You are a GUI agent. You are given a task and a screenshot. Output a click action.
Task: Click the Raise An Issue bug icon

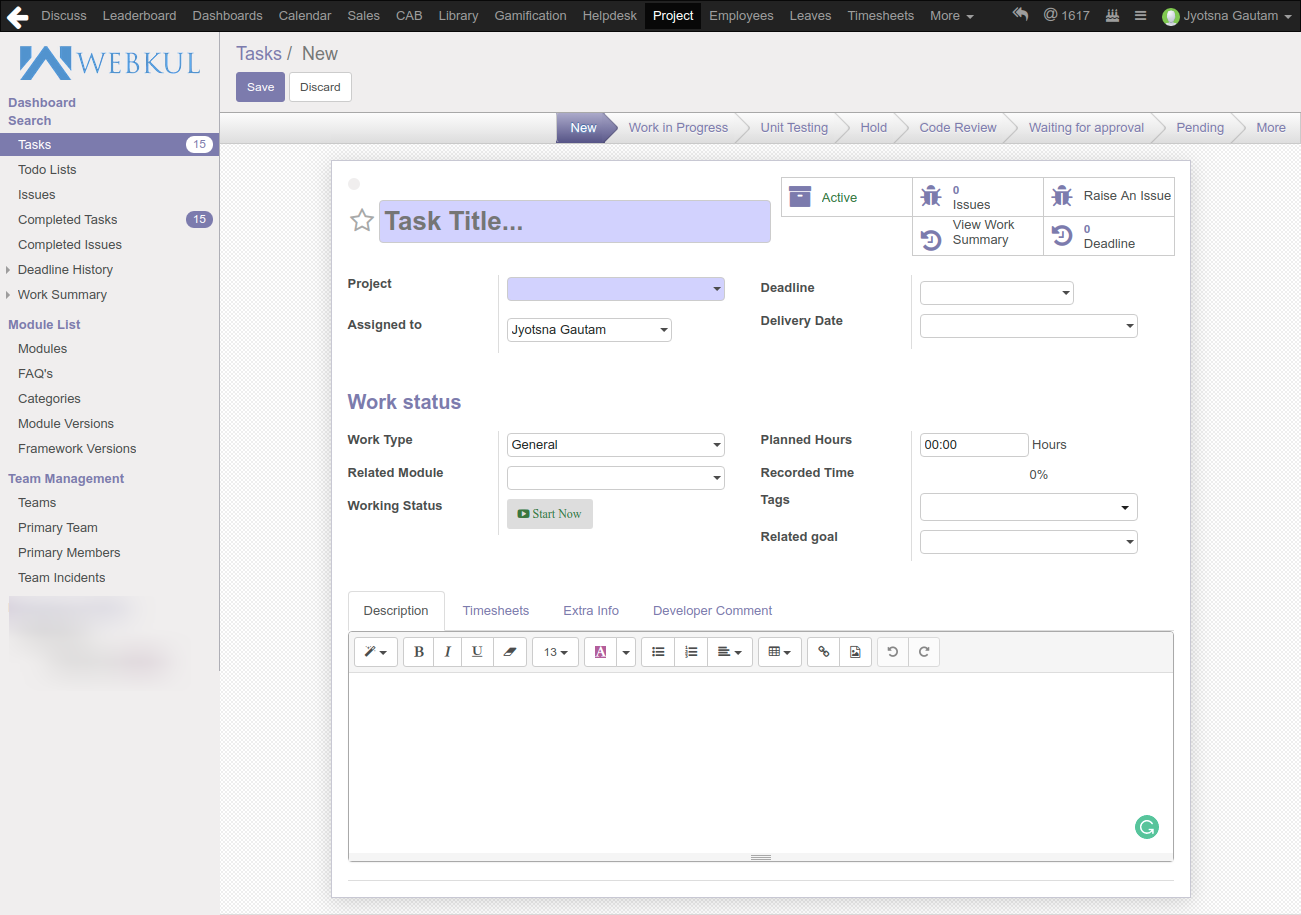[x=1062, y=196]
